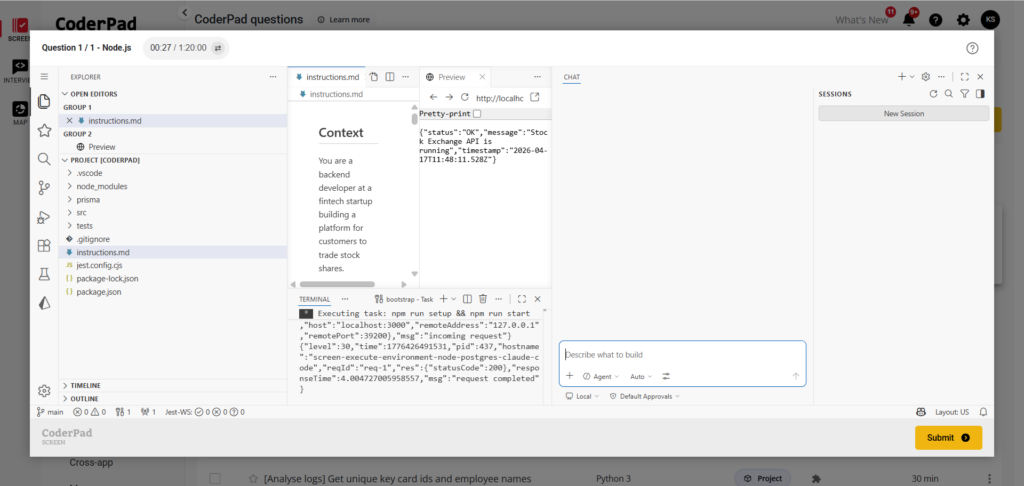
Task: Go back in the Preview browser
Action: 434,97
